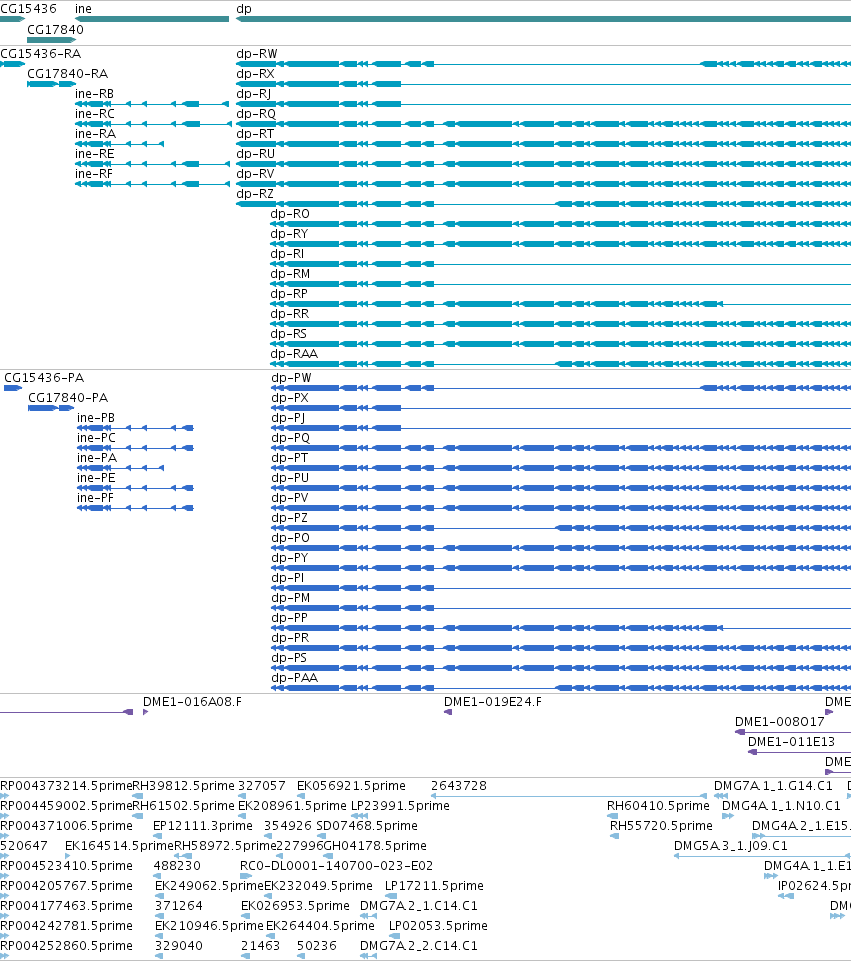The height and width of the screenshot is (961, 851).
Task: Open clone DME1-008017
Action: [779, 722]
